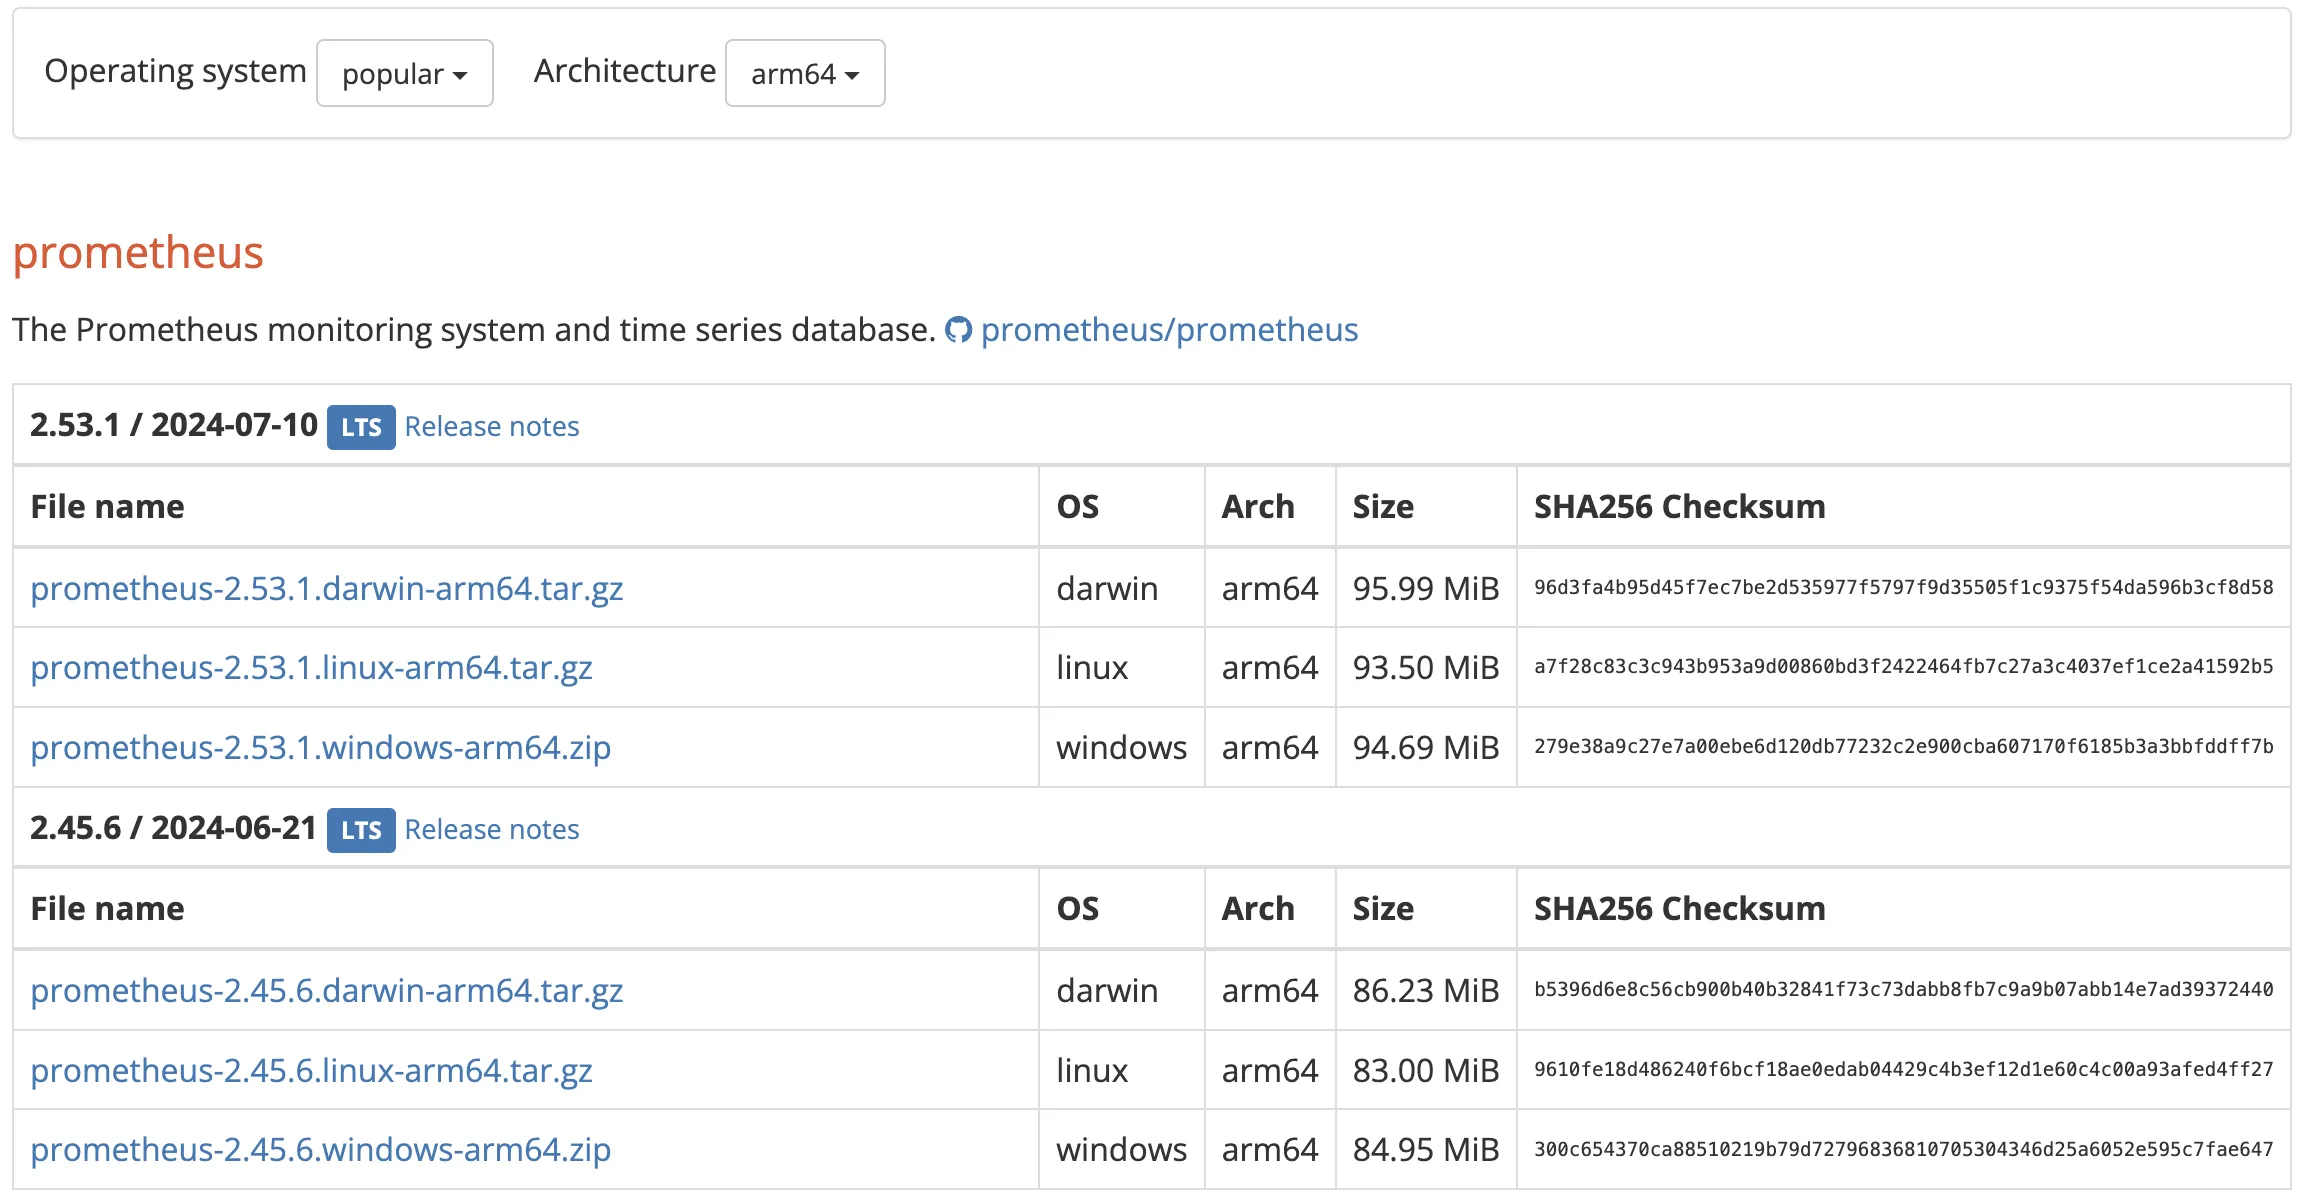
Task: Download prometheus-2.45.6.linux-arm64.tar.gz
Action: (311, 1071)
